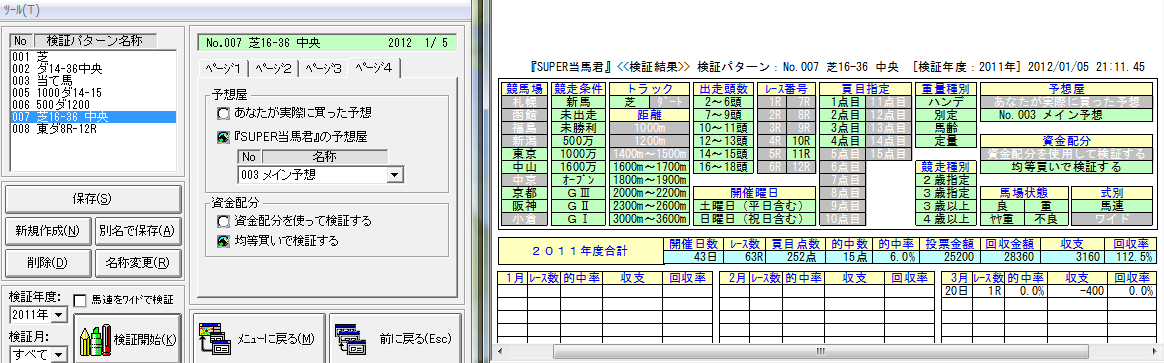Click the 中山 racecourse cell in report
The width and height of the screenshot is (1164, 363).
tap(526, 167)
